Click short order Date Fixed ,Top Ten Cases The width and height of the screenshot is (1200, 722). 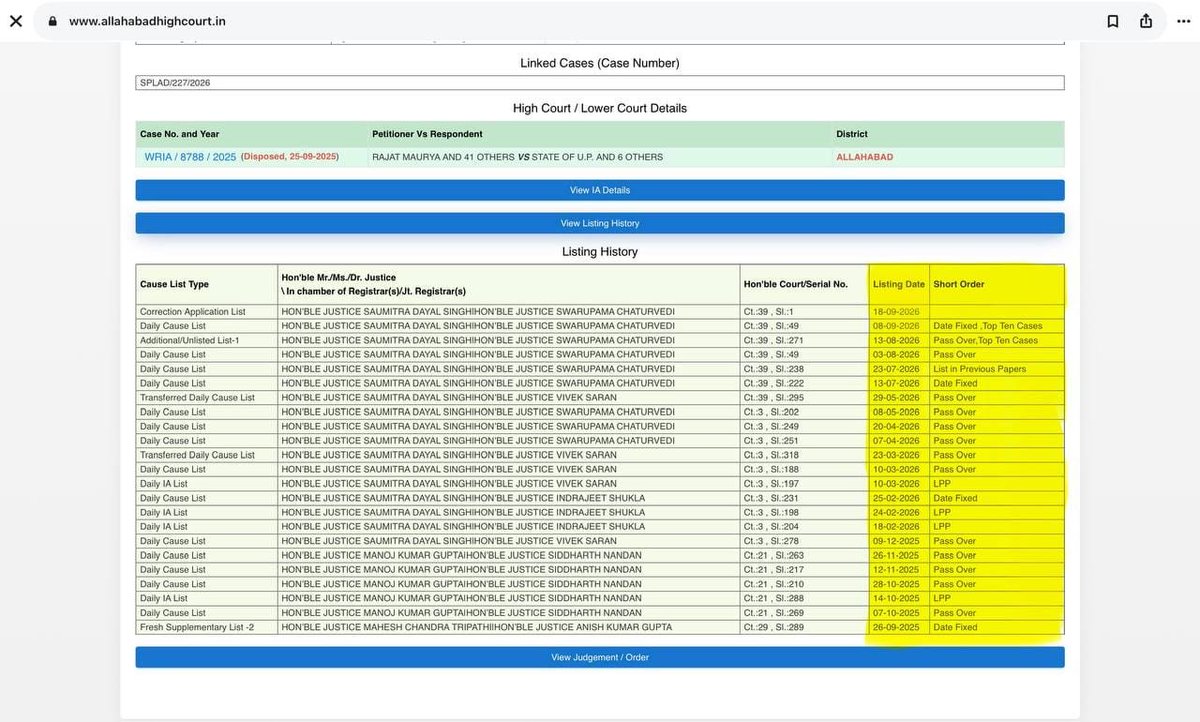pyautogui.click(x=988, y=326)
